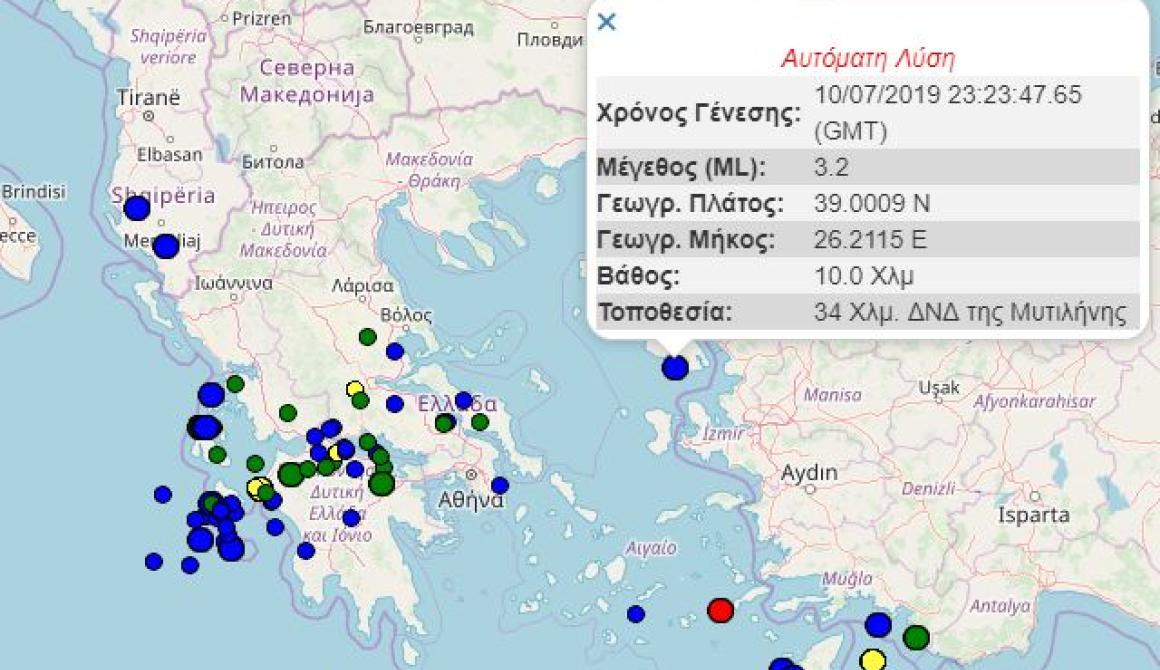Select green marker right of Ελλάδα label
1160x670 pixels.
click(480, 422)
